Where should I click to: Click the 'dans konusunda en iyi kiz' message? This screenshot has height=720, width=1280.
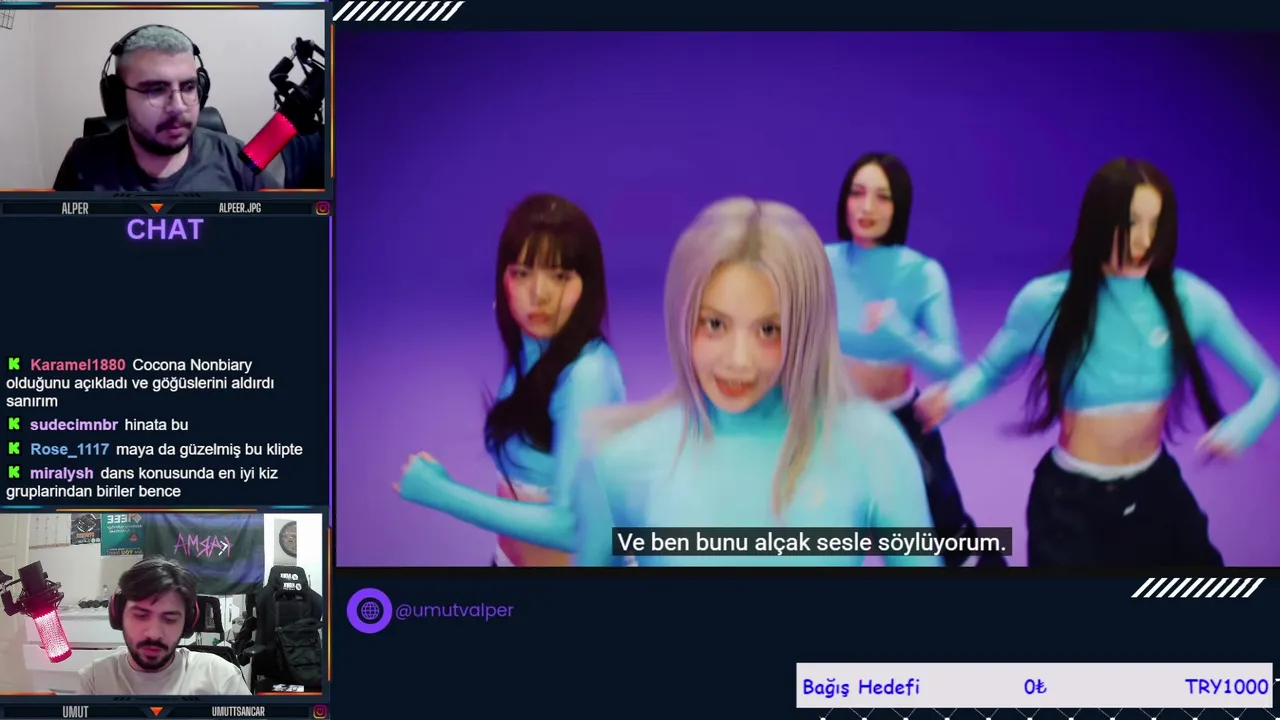point(142,482)
